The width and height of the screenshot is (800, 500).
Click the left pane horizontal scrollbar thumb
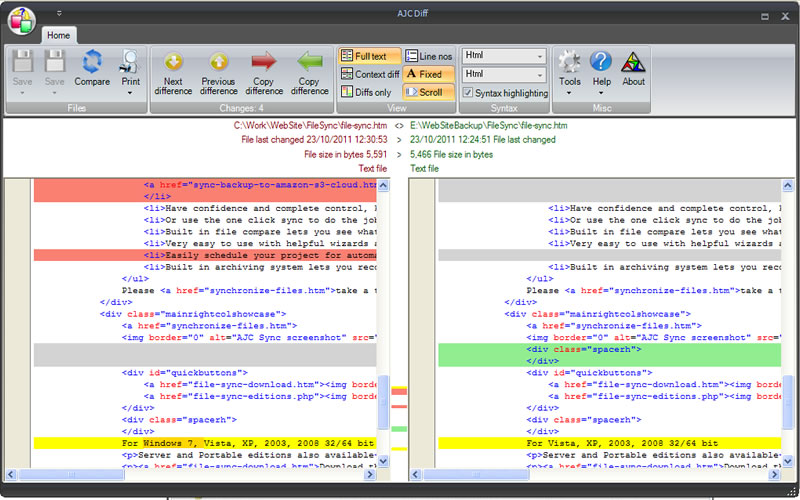[71, 474]
